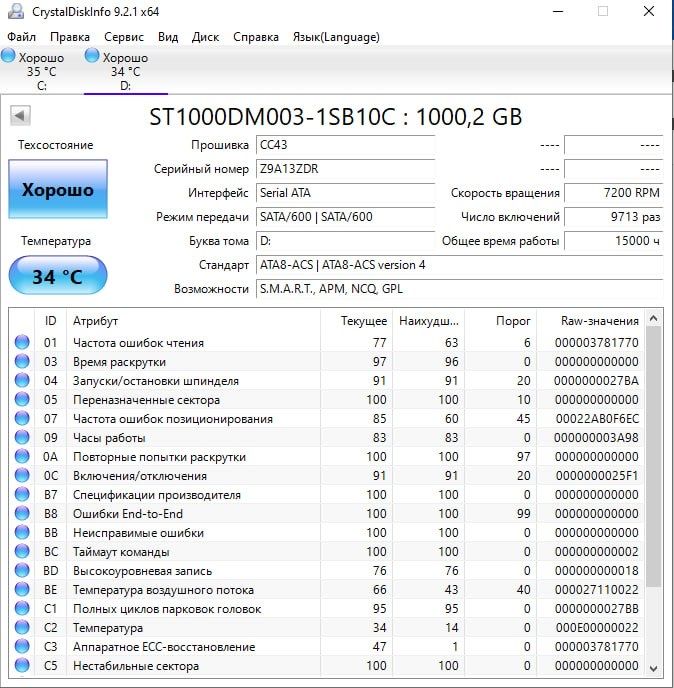
Task: Open the Правка menu
Action: (70, 37)
